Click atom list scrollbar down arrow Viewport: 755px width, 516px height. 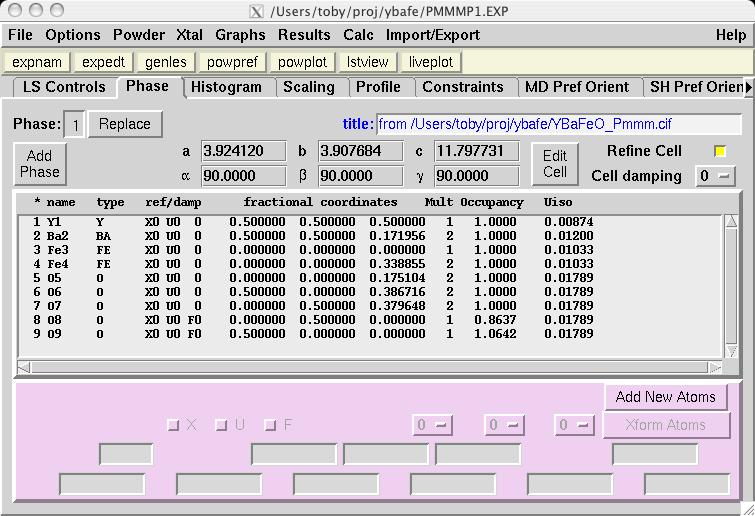tap(731, 351)
